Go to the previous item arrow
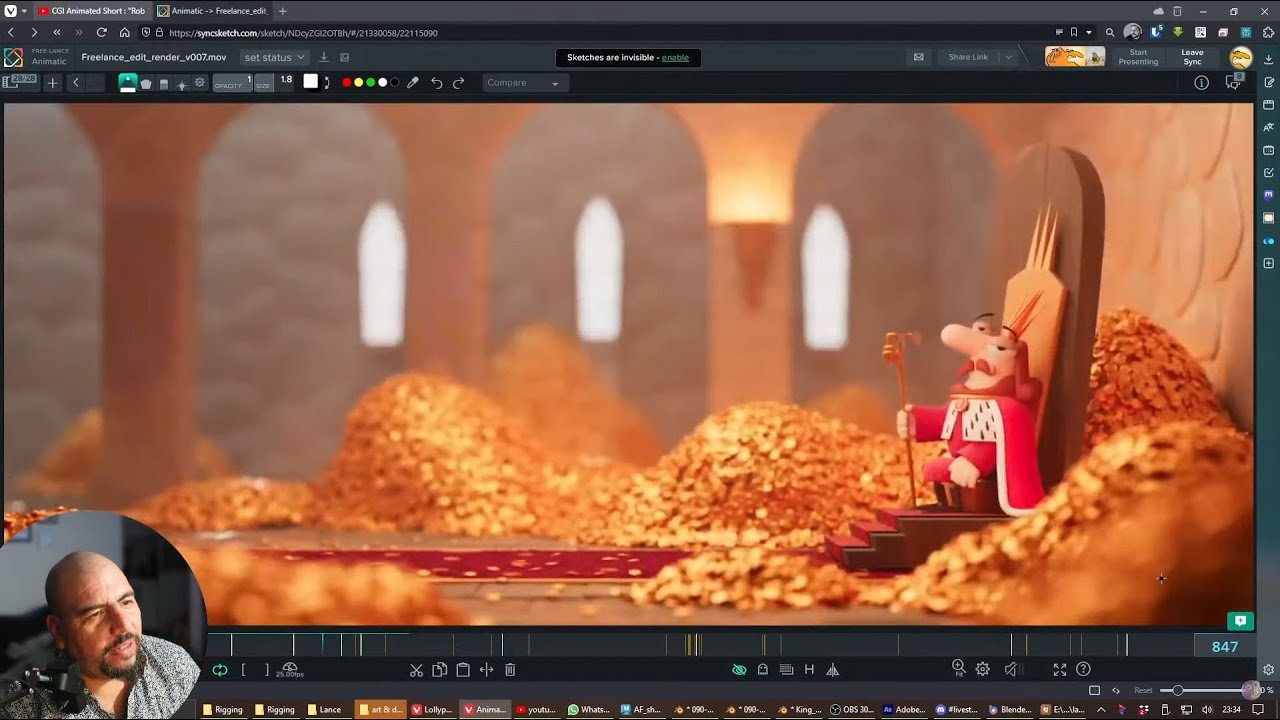Viewport: 1280px width, 720px height. [x=75, y=83]
